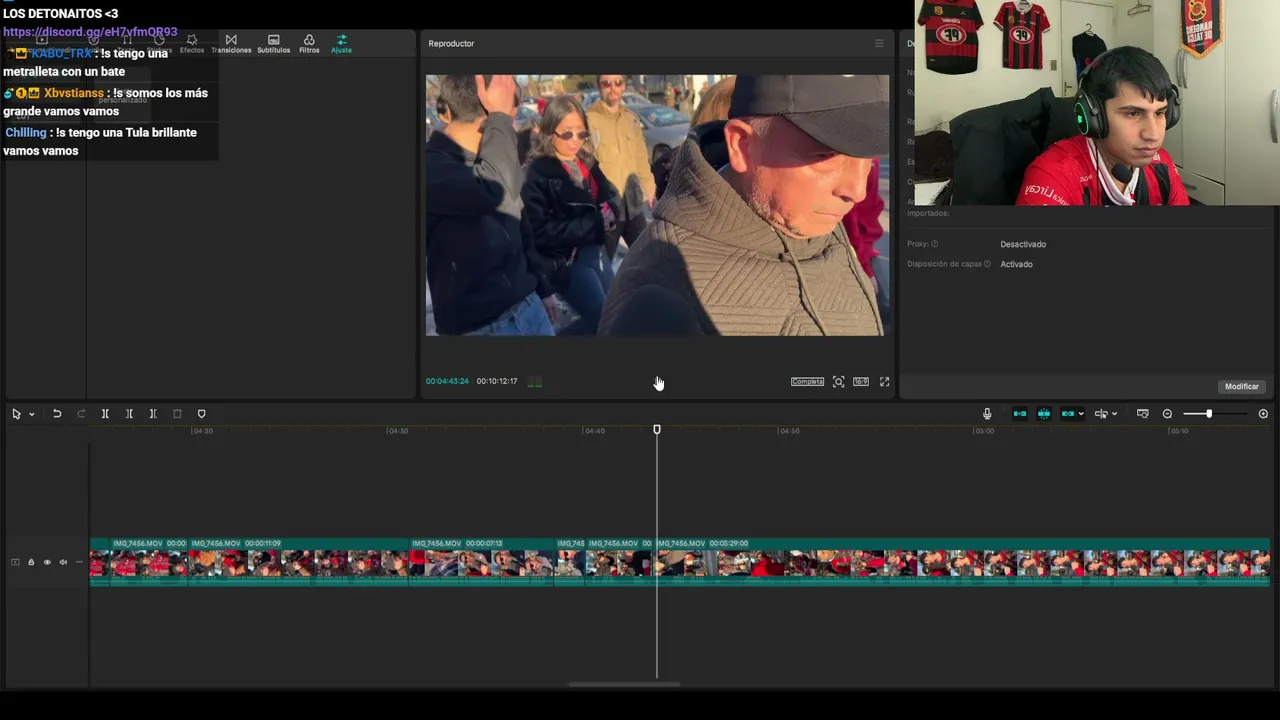Select the IMG_7456.MOV clip labeled 00:05:29:00
This screenshot has height=720, width=1280.
coord(962,562)
